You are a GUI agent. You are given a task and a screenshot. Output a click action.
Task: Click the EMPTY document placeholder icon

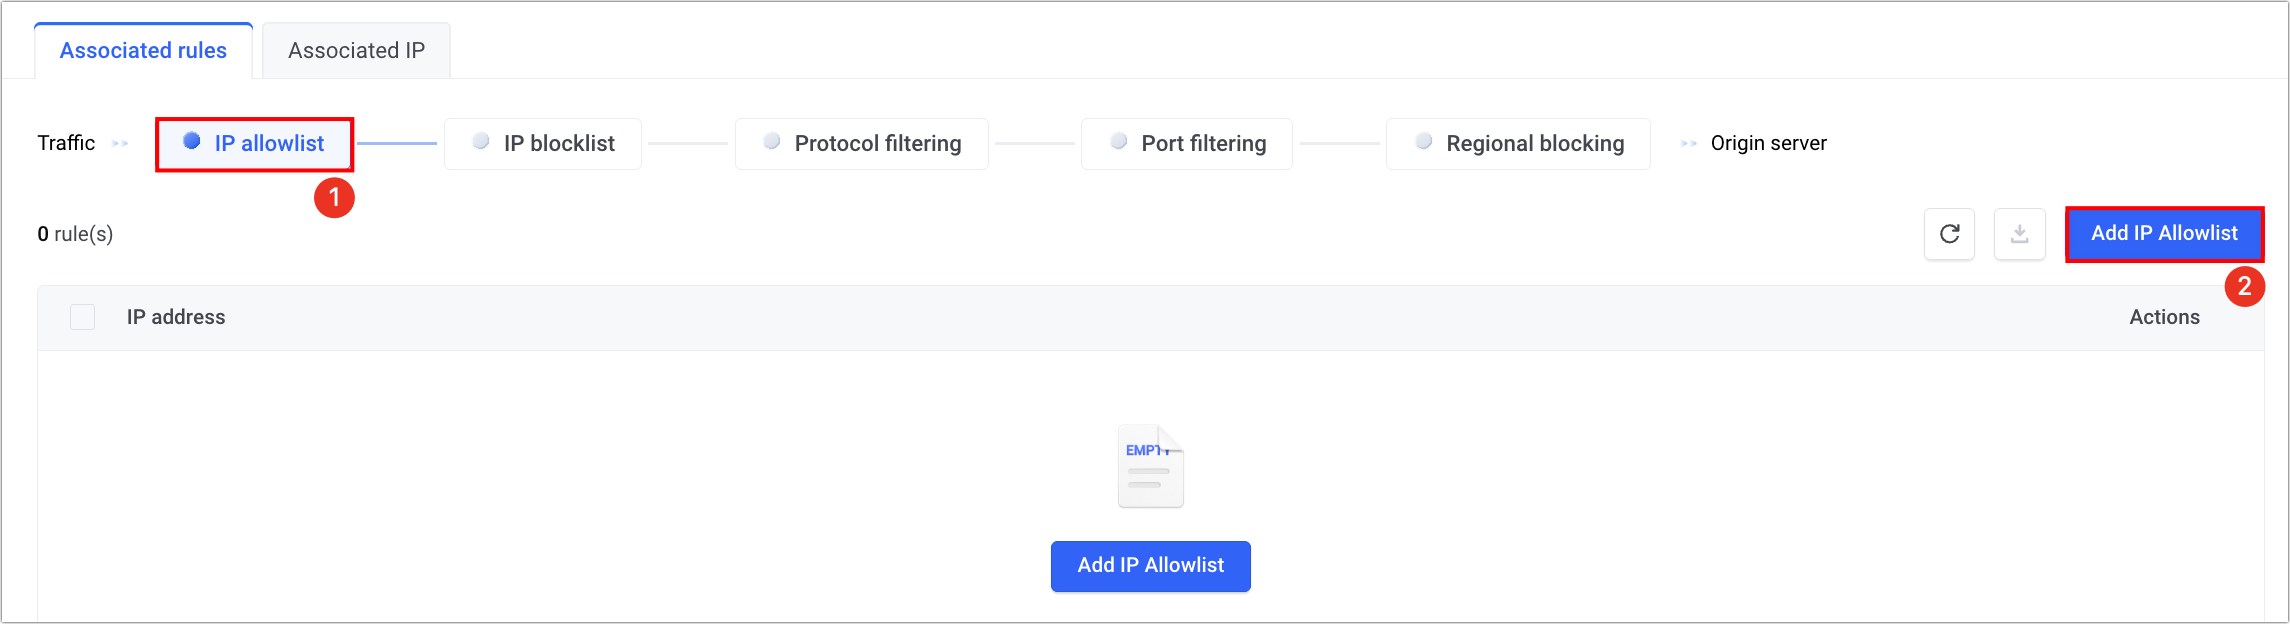click(x=1150, y=467)
